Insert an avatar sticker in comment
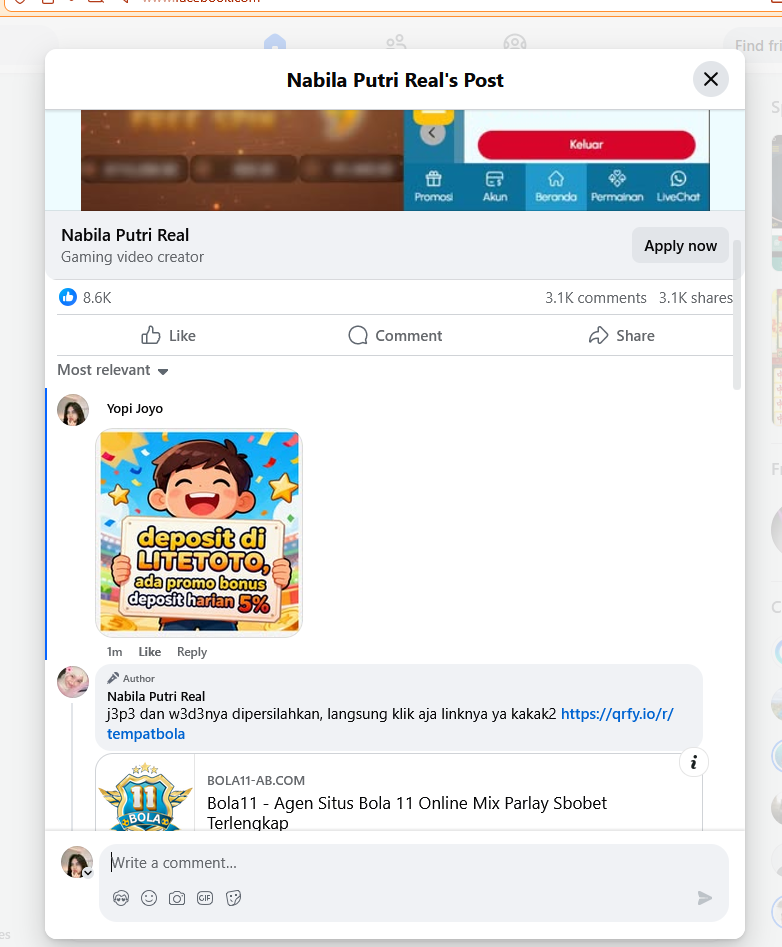This screenshot has width=782, height=947. click(121, 898)
